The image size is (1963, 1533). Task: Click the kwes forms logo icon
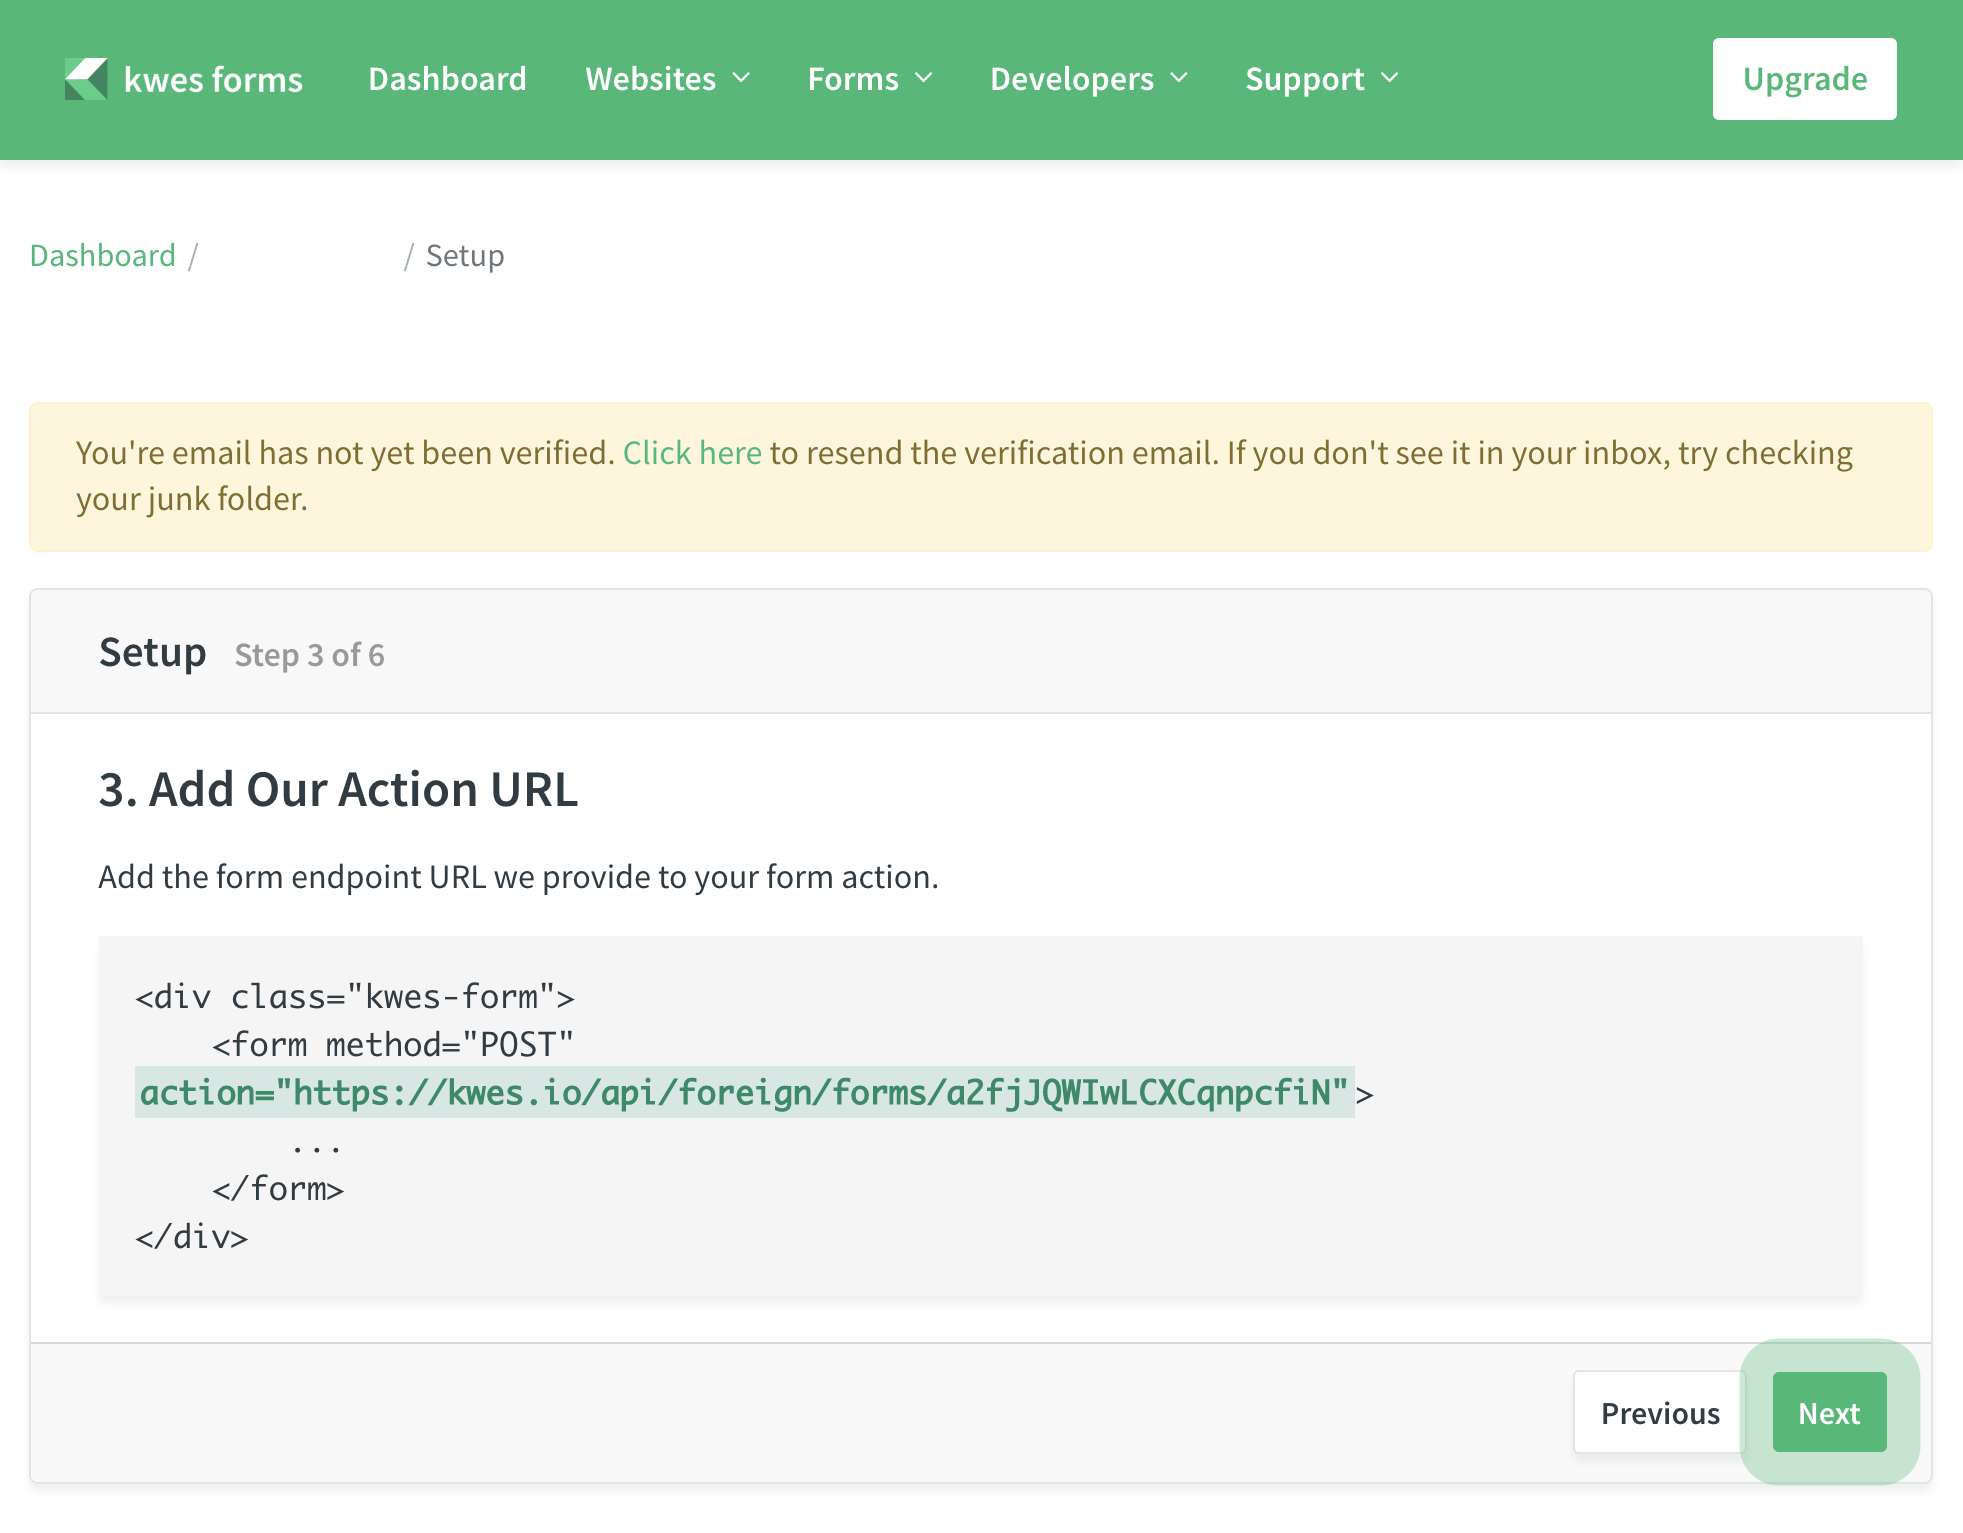(86, 79)
